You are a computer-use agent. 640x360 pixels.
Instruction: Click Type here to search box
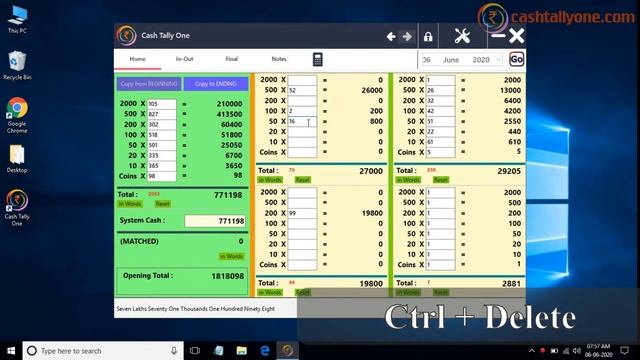[103, 351]
